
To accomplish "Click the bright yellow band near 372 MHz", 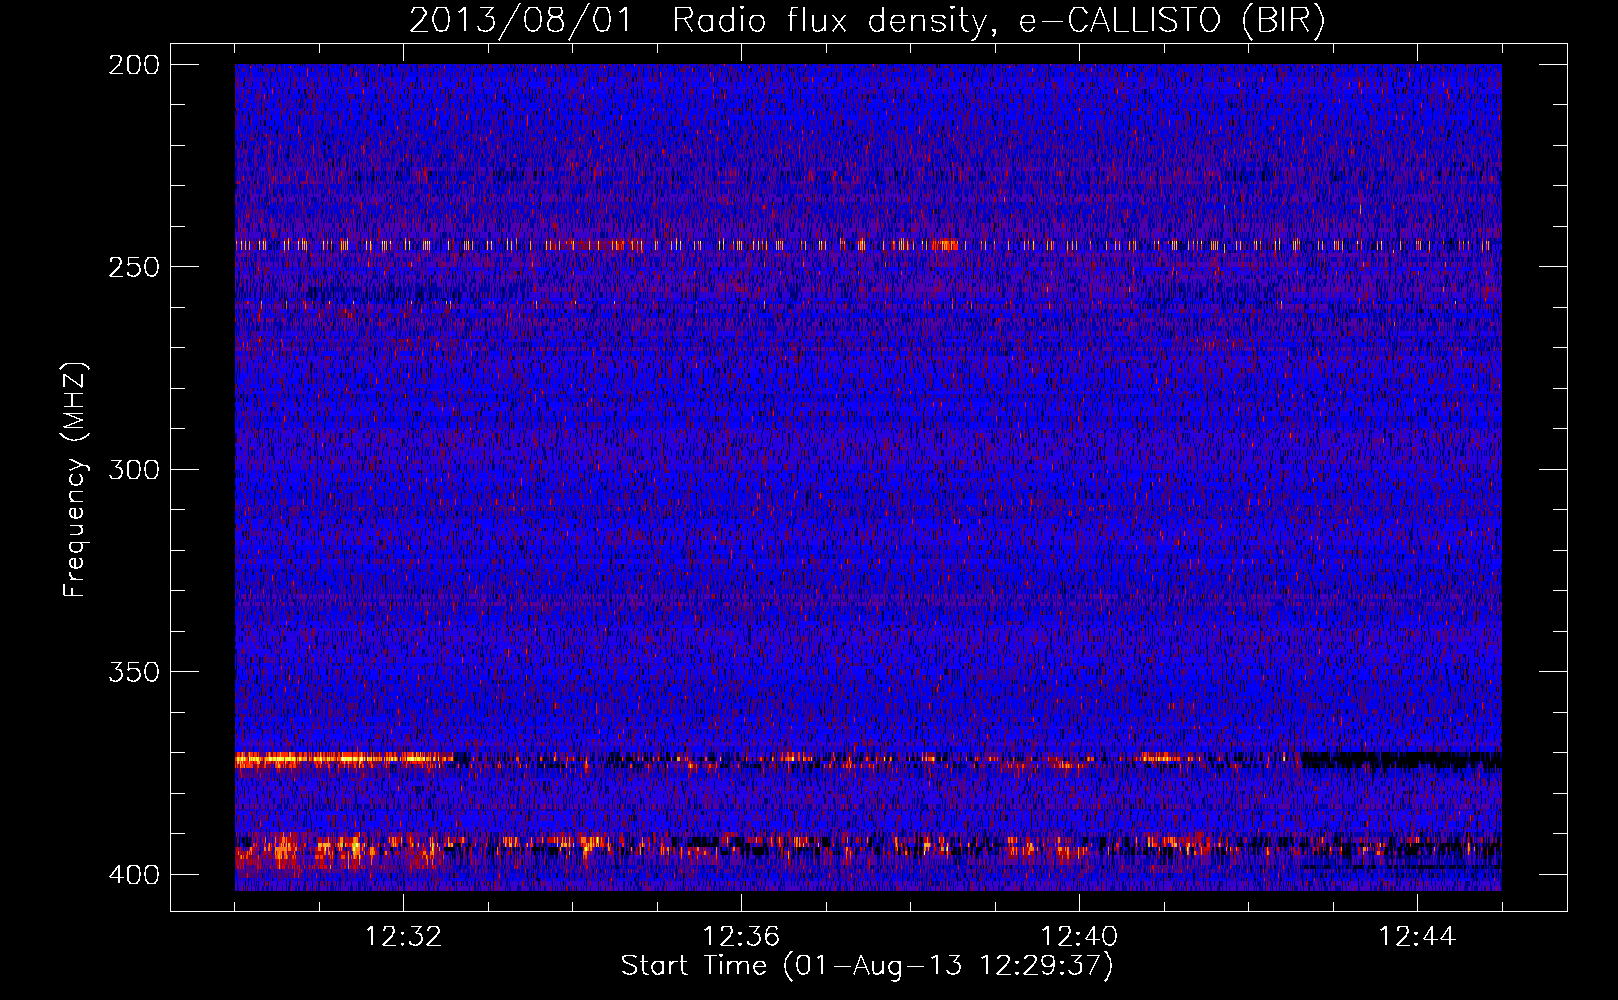I will click(x=345, y=759).
